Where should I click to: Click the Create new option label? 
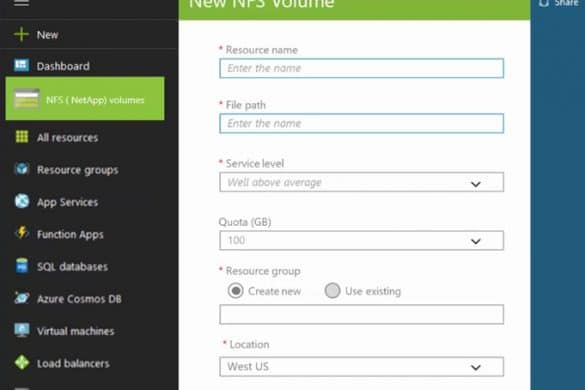click(x=274, y=291)
